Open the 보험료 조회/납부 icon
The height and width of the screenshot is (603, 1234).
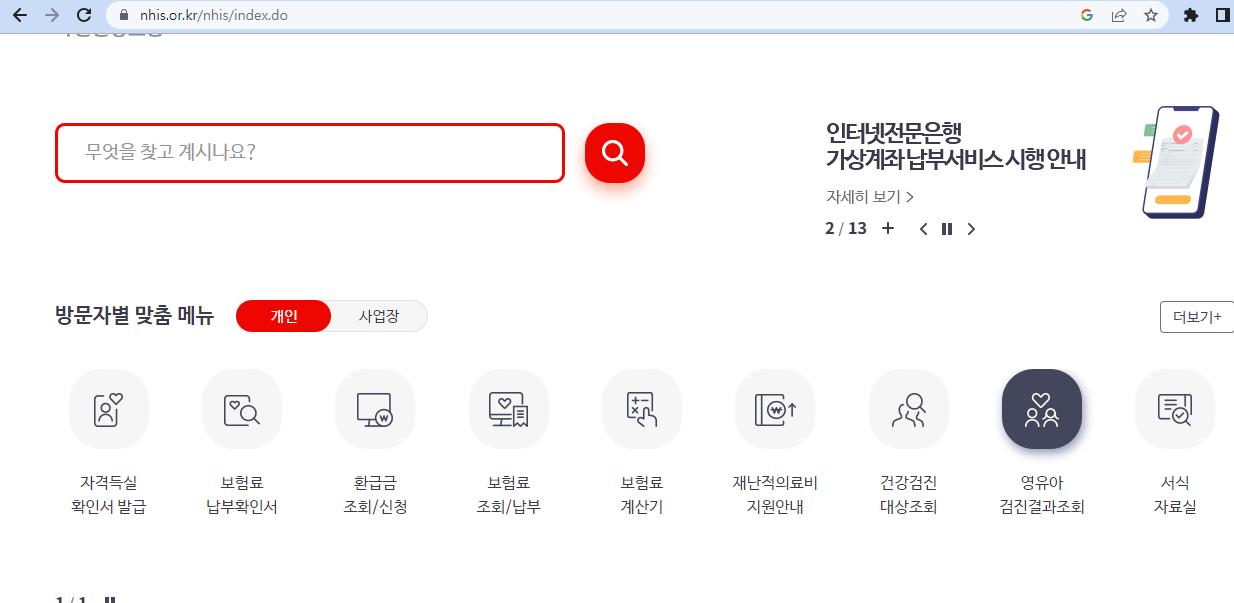(x=508, y=408)
